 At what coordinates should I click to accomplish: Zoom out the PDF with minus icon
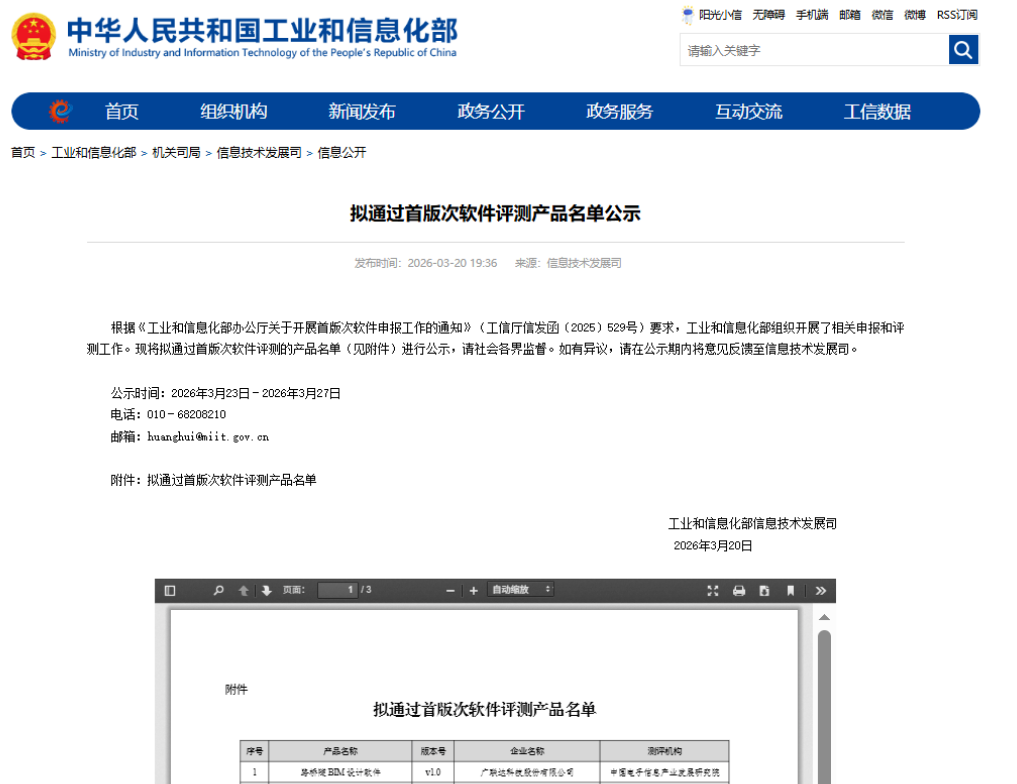click(451, 591)
